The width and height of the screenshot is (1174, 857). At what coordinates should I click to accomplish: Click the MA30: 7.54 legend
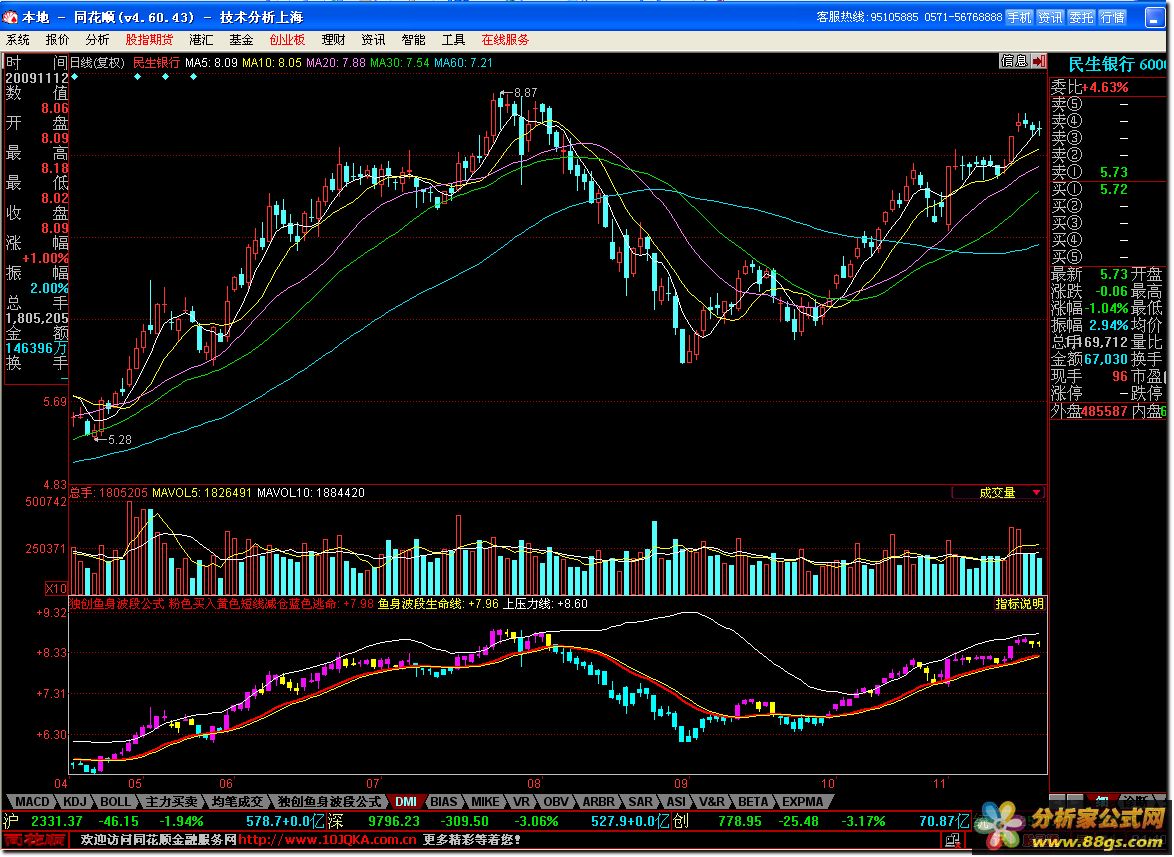tap(400, 63)
